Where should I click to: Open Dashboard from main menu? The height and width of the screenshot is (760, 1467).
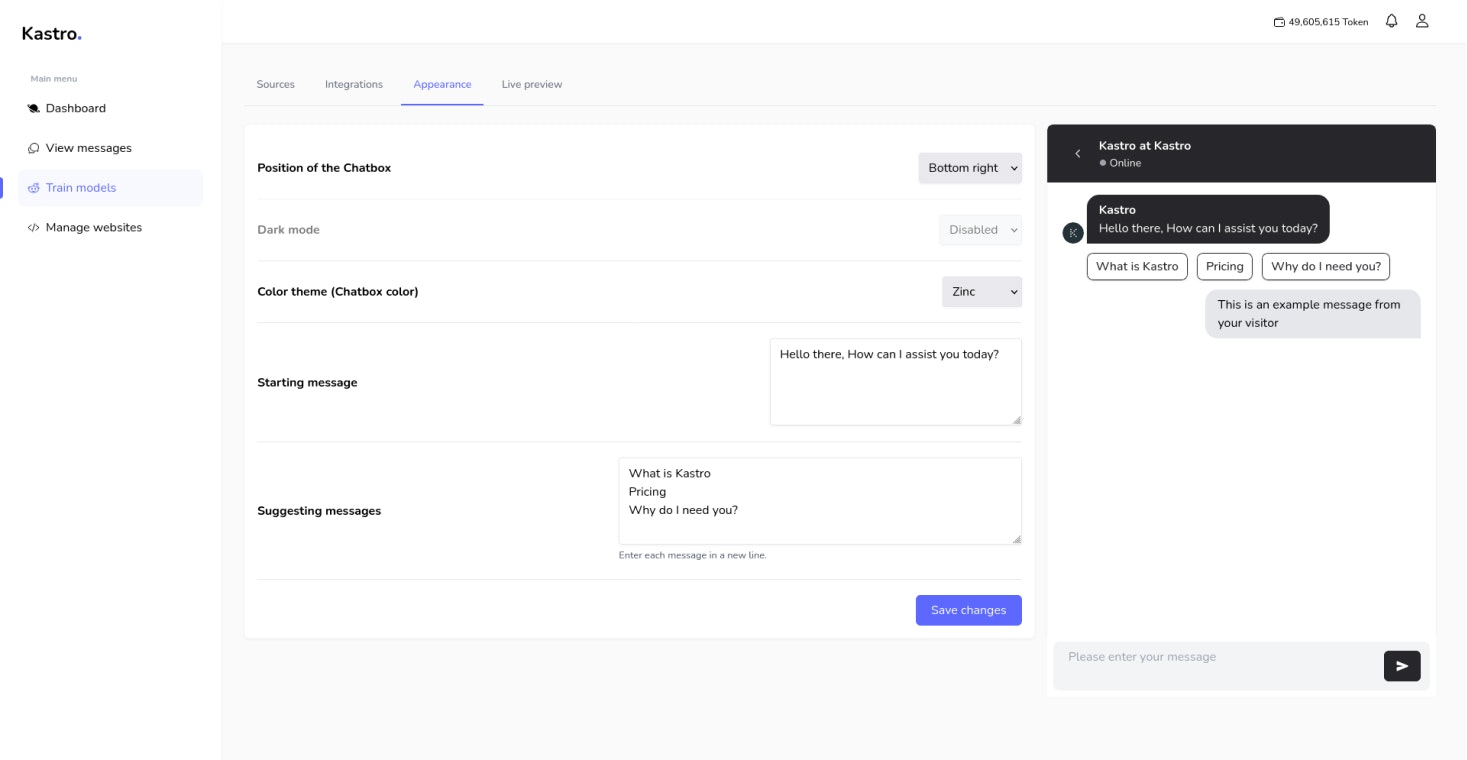(110, 108)
